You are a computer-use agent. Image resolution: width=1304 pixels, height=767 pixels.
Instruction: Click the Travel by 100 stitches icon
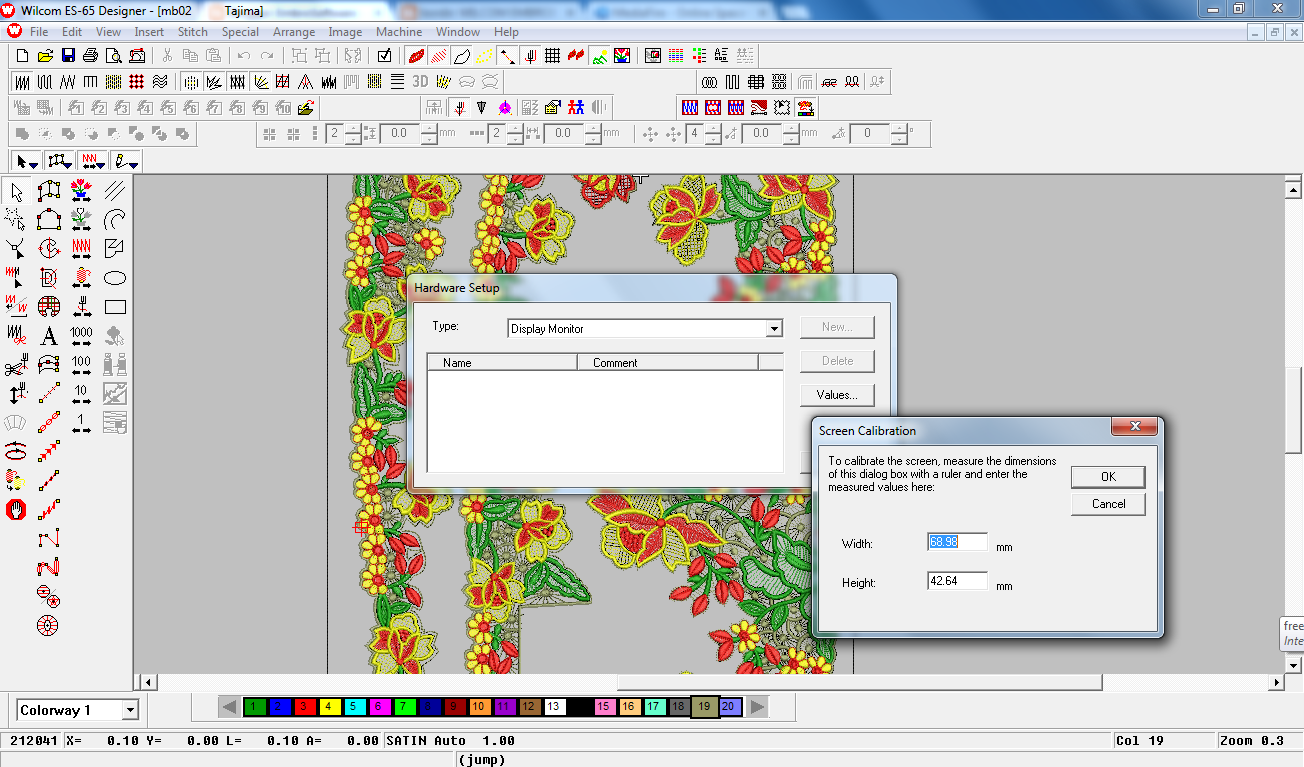pos(82,365)
